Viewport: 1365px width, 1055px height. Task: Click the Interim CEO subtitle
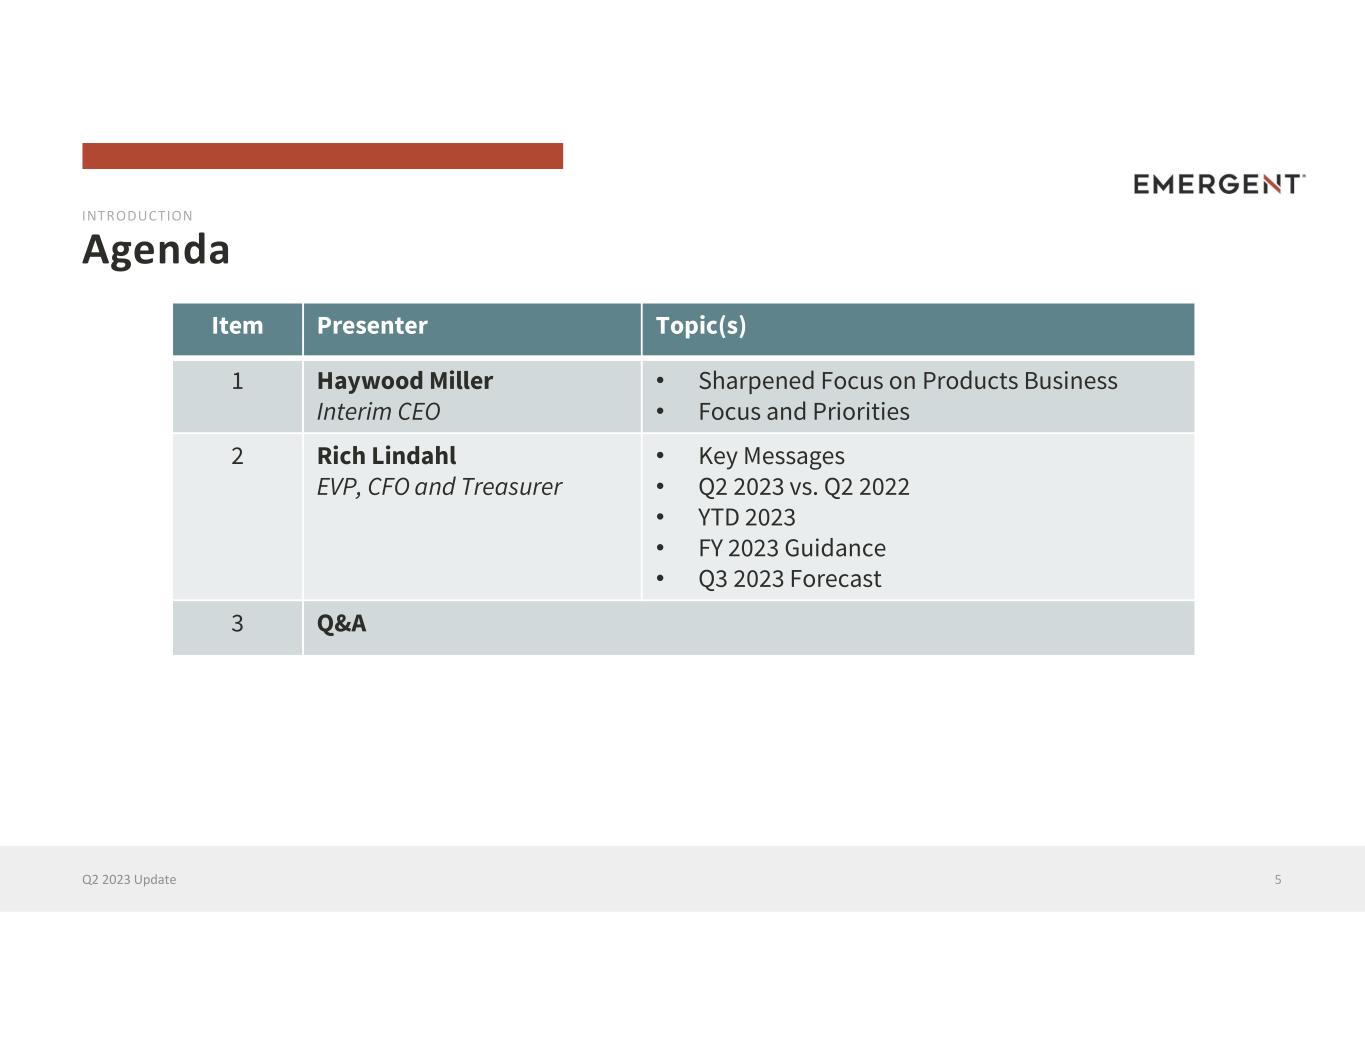pos(378,412)
